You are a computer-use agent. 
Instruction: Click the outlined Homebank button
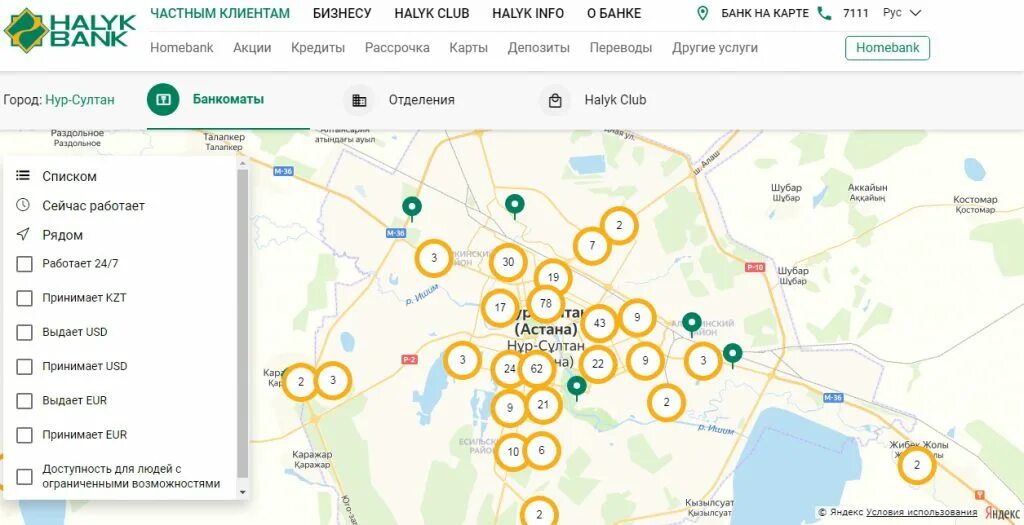click(x=888, y=48)
